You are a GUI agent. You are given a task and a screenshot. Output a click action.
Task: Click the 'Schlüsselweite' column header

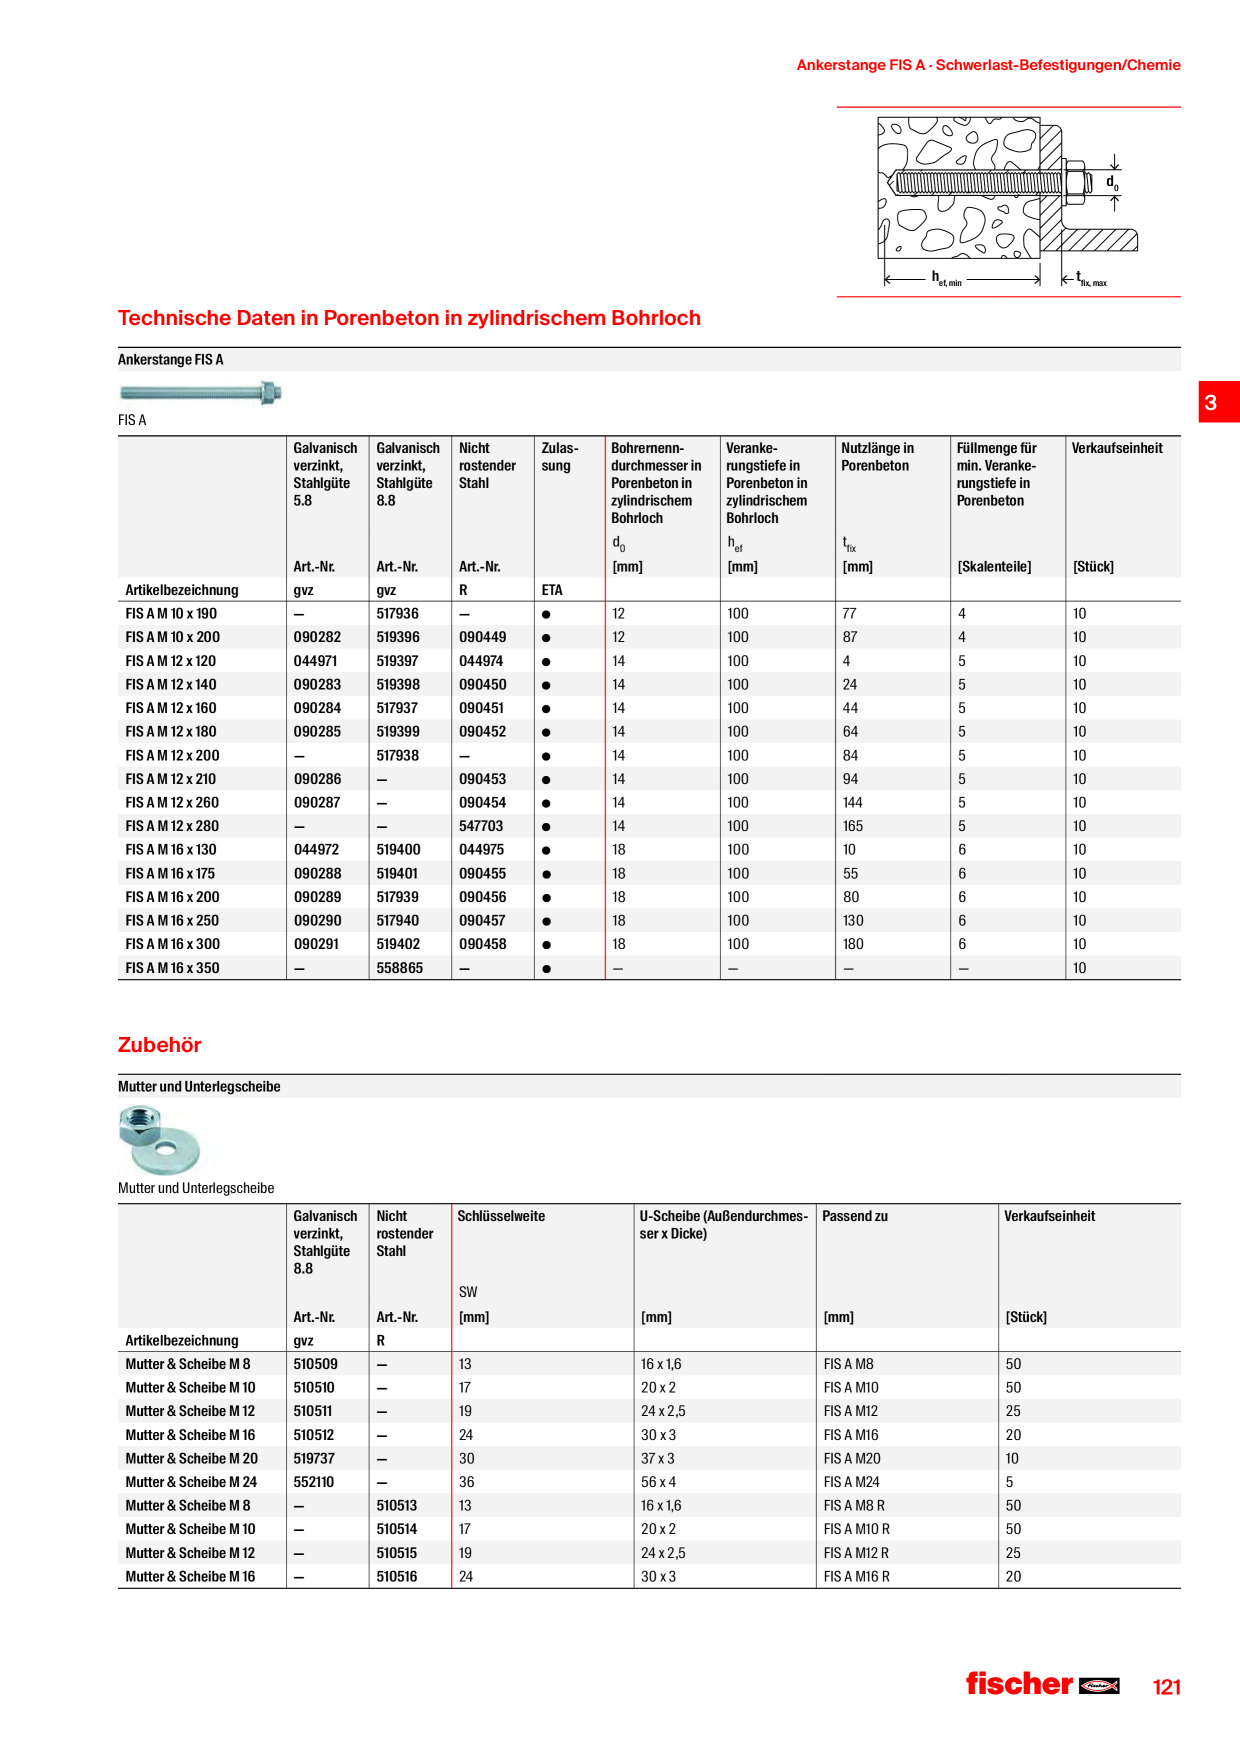point(501,1217)
